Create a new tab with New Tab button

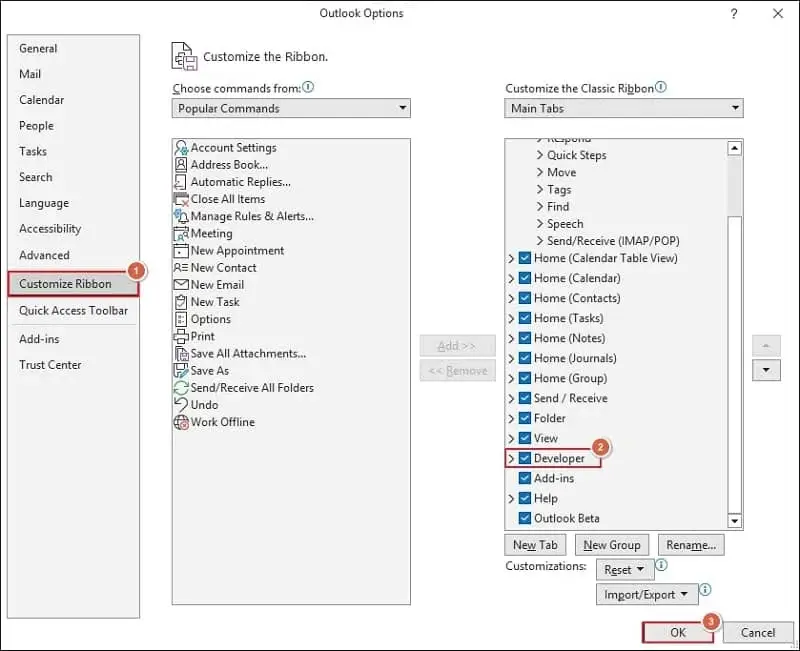point(535,544)
